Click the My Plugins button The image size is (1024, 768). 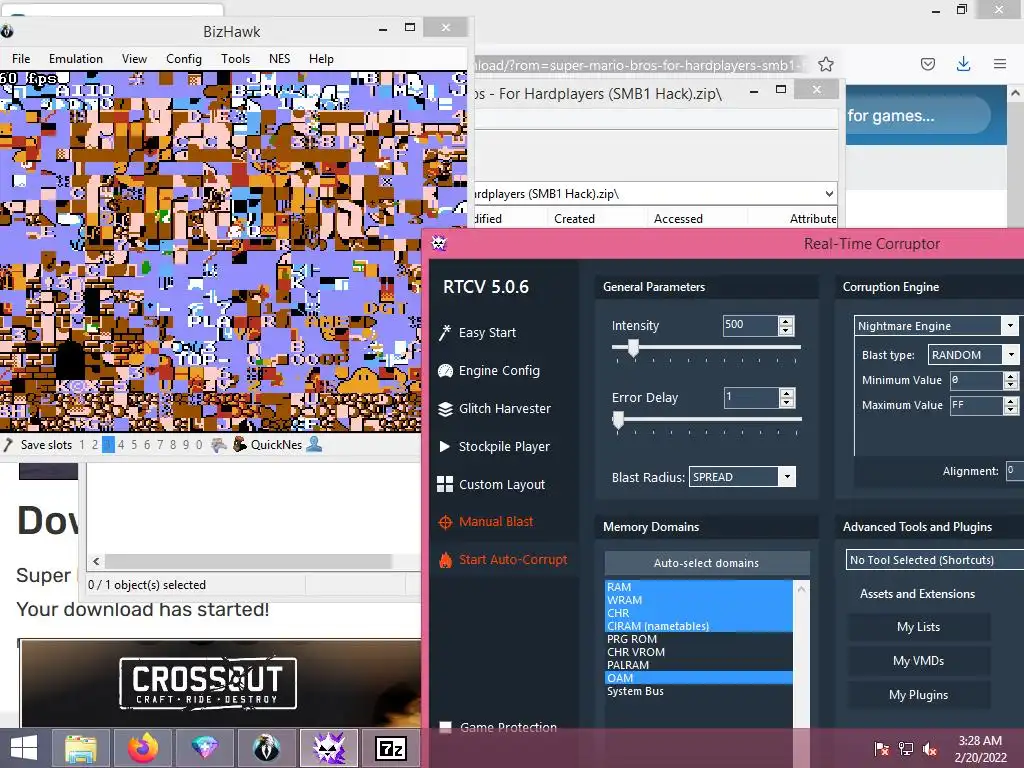(918, 695)
